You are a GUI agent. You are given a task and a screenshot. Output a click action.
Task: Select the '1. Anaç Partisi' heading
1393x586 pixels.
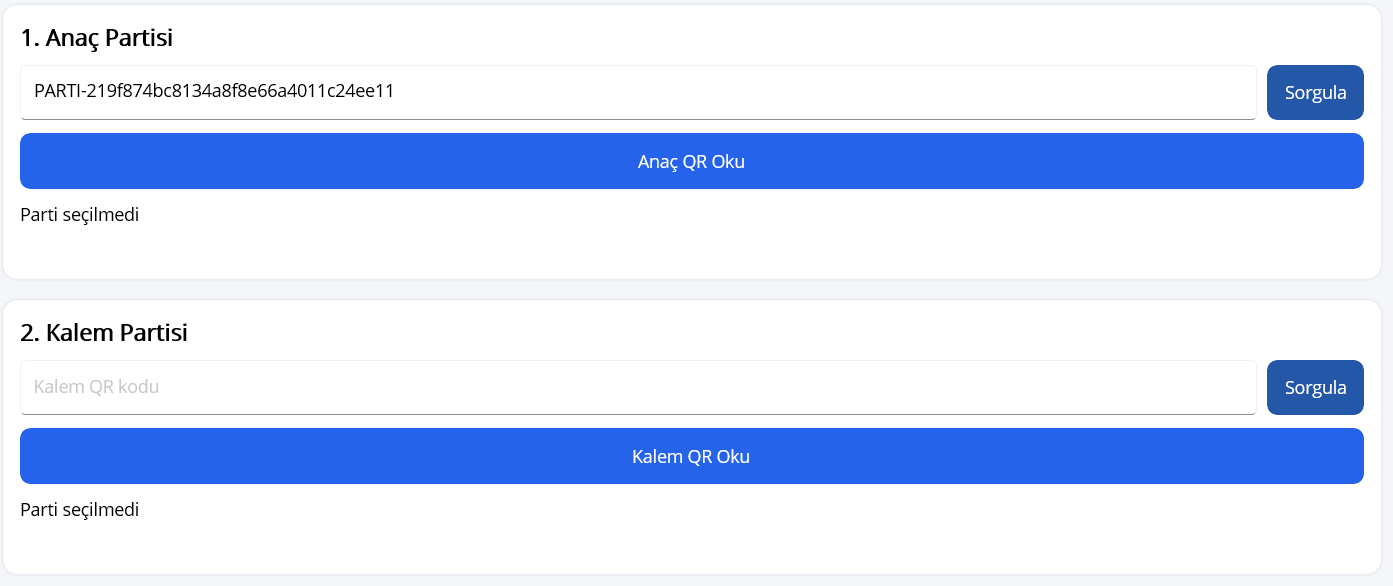pos(97,38)
